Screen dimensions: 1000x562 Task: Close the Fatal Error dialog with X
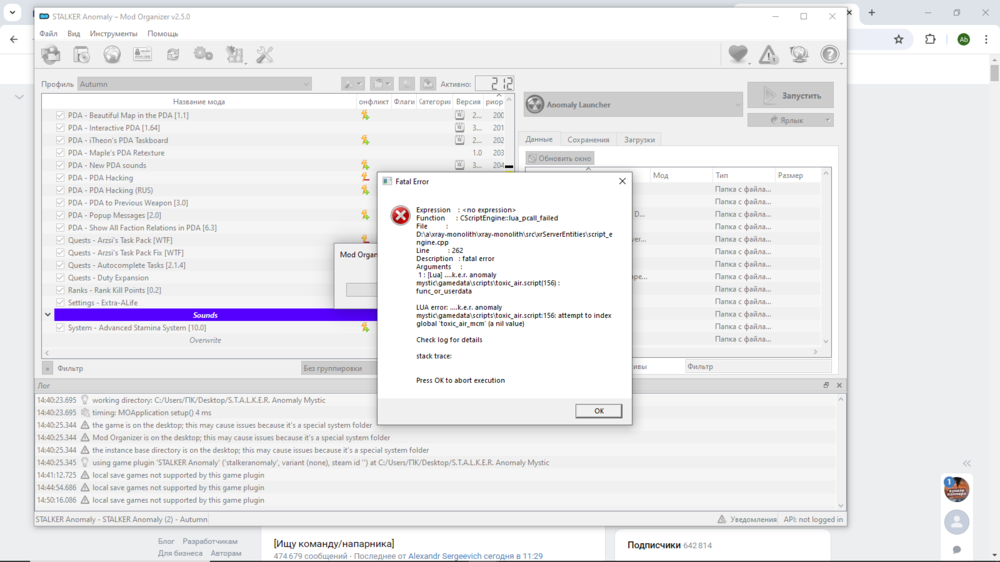point(622,181)
